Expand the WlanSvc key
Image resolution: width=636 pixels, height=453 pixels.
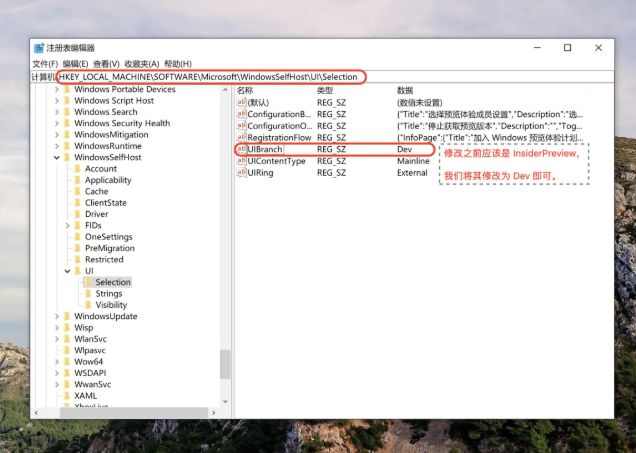click(57, 339)
